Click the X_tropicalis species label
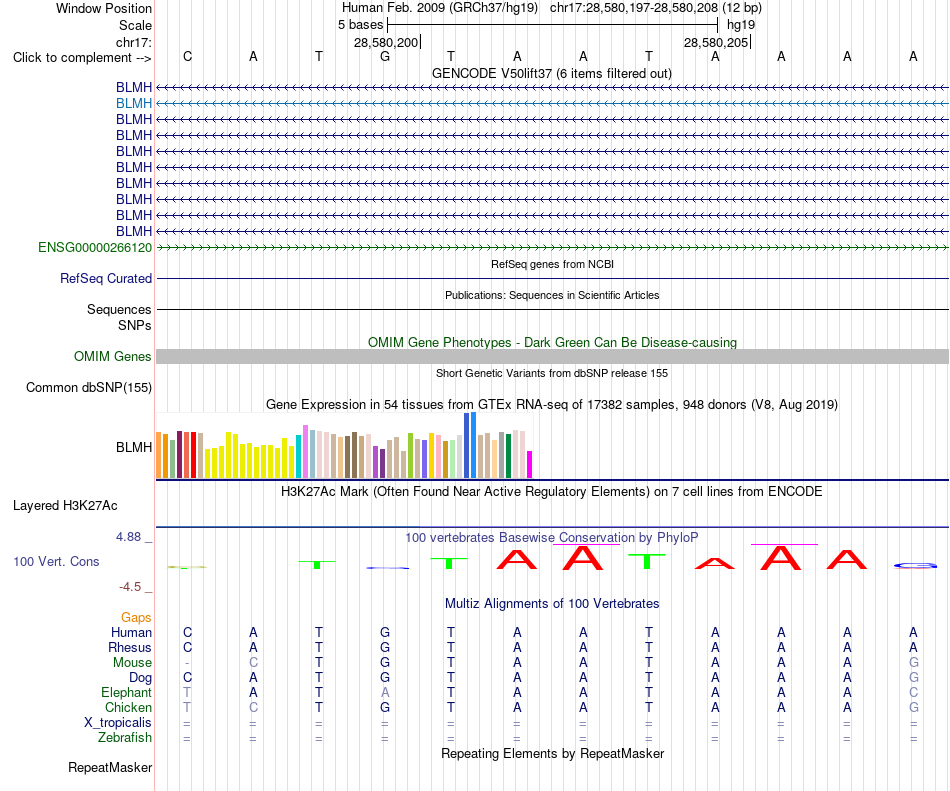The height and width of the screenshot is (791, 950). [x=118, y=723]
